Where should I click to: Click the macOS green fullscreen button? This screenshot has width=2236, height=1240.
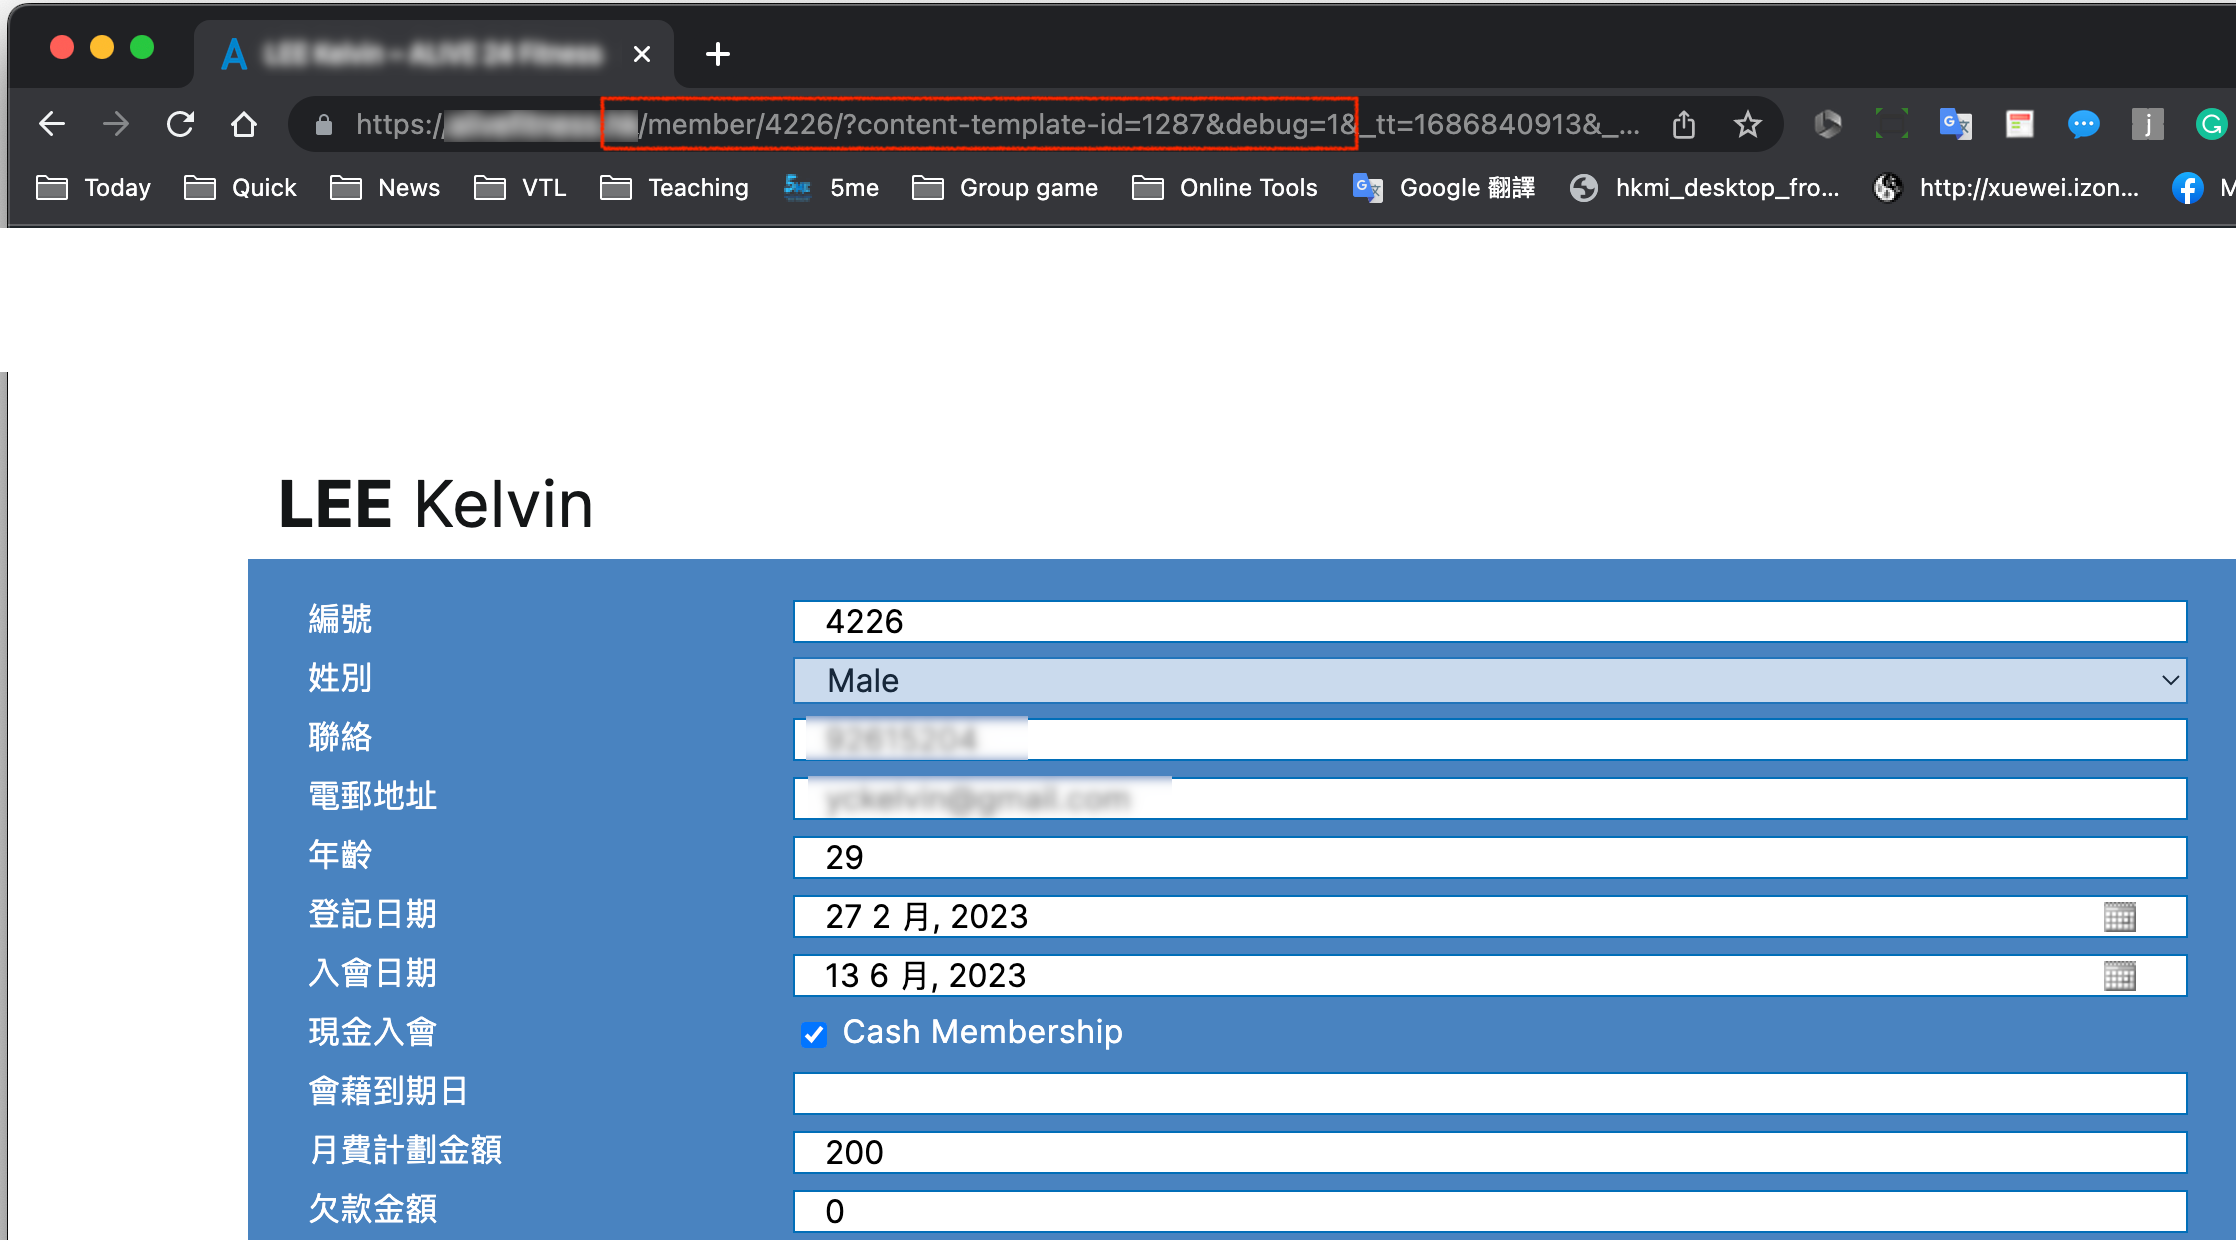142,47
